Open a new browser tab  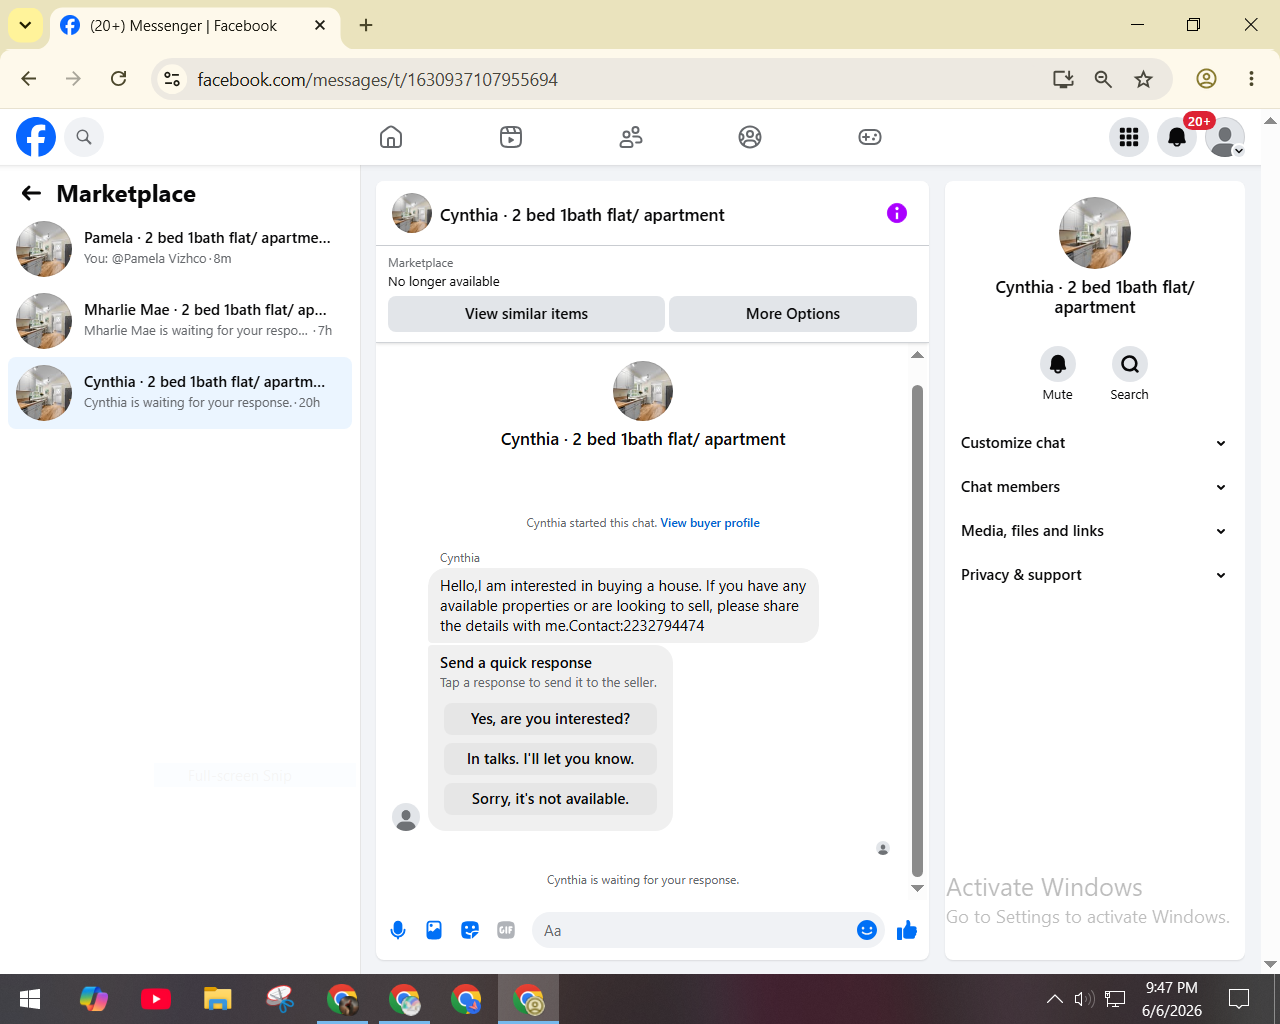pos(366,25)
